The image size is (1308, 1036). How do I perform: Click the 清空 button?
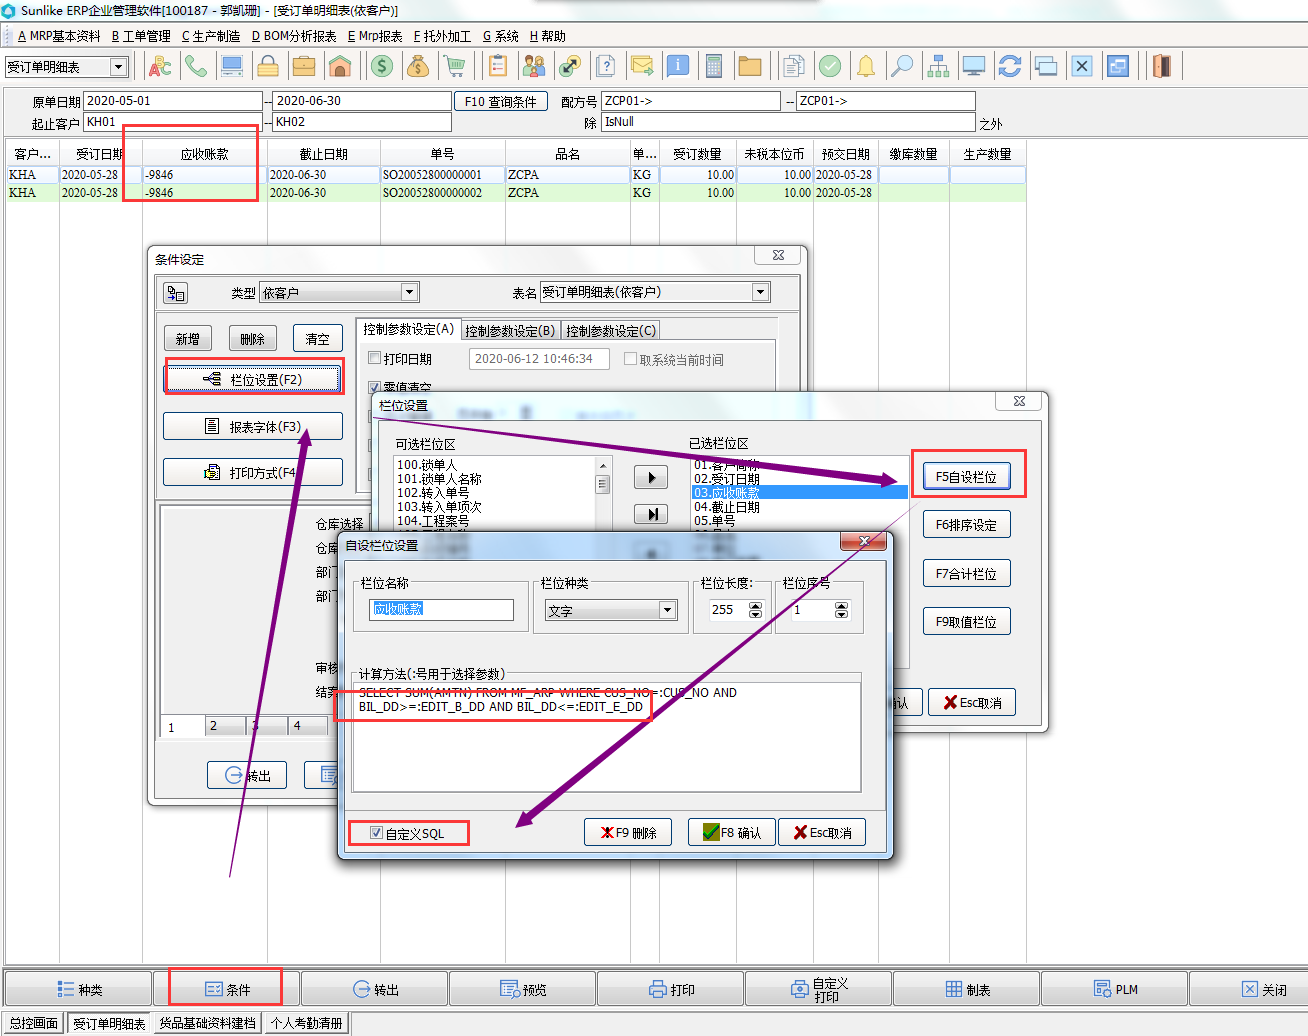point(318,339)
